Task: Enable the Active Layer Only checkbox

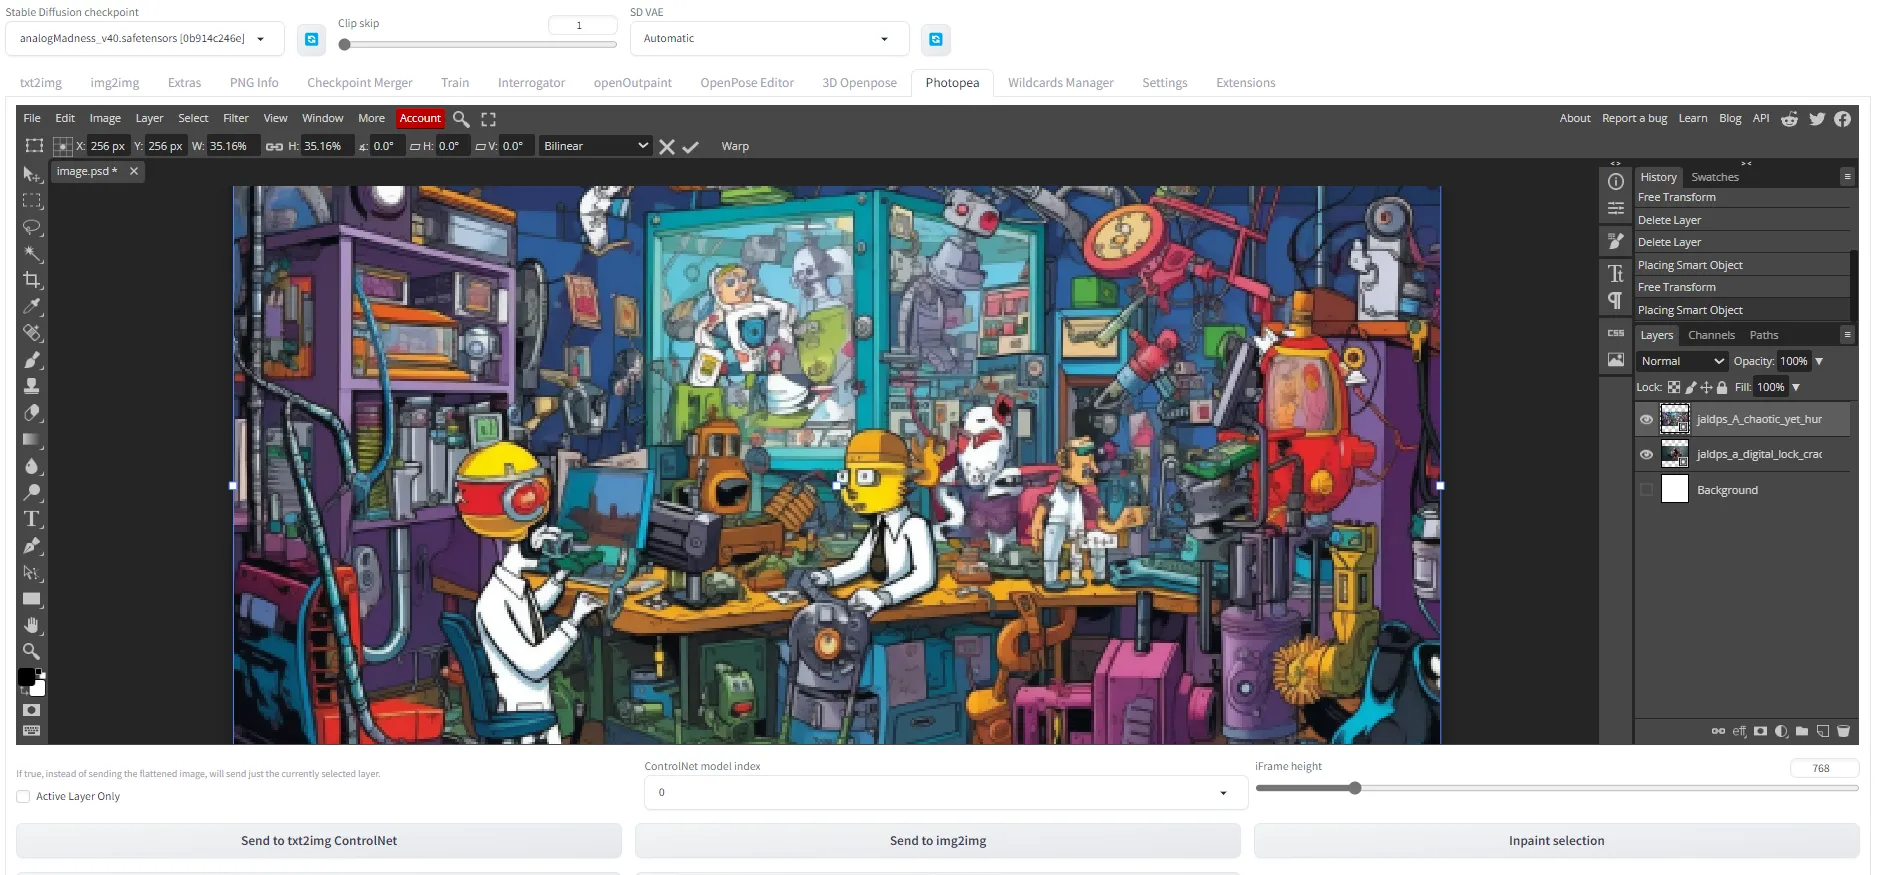Action: coord(23,797)
